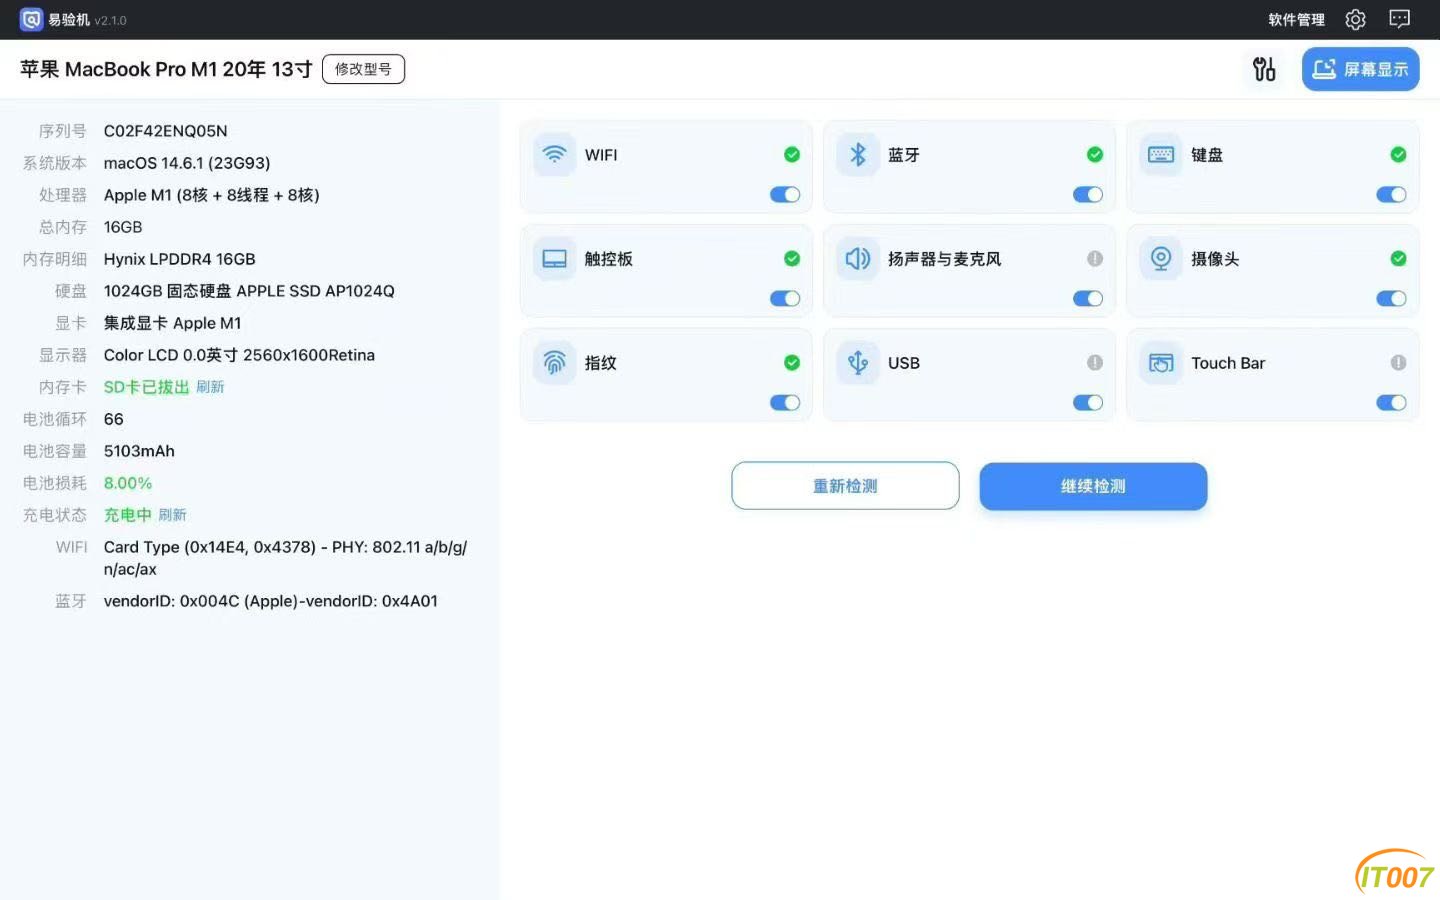
Task: Open settings gear in title bar
Action: pos(1355,19)
